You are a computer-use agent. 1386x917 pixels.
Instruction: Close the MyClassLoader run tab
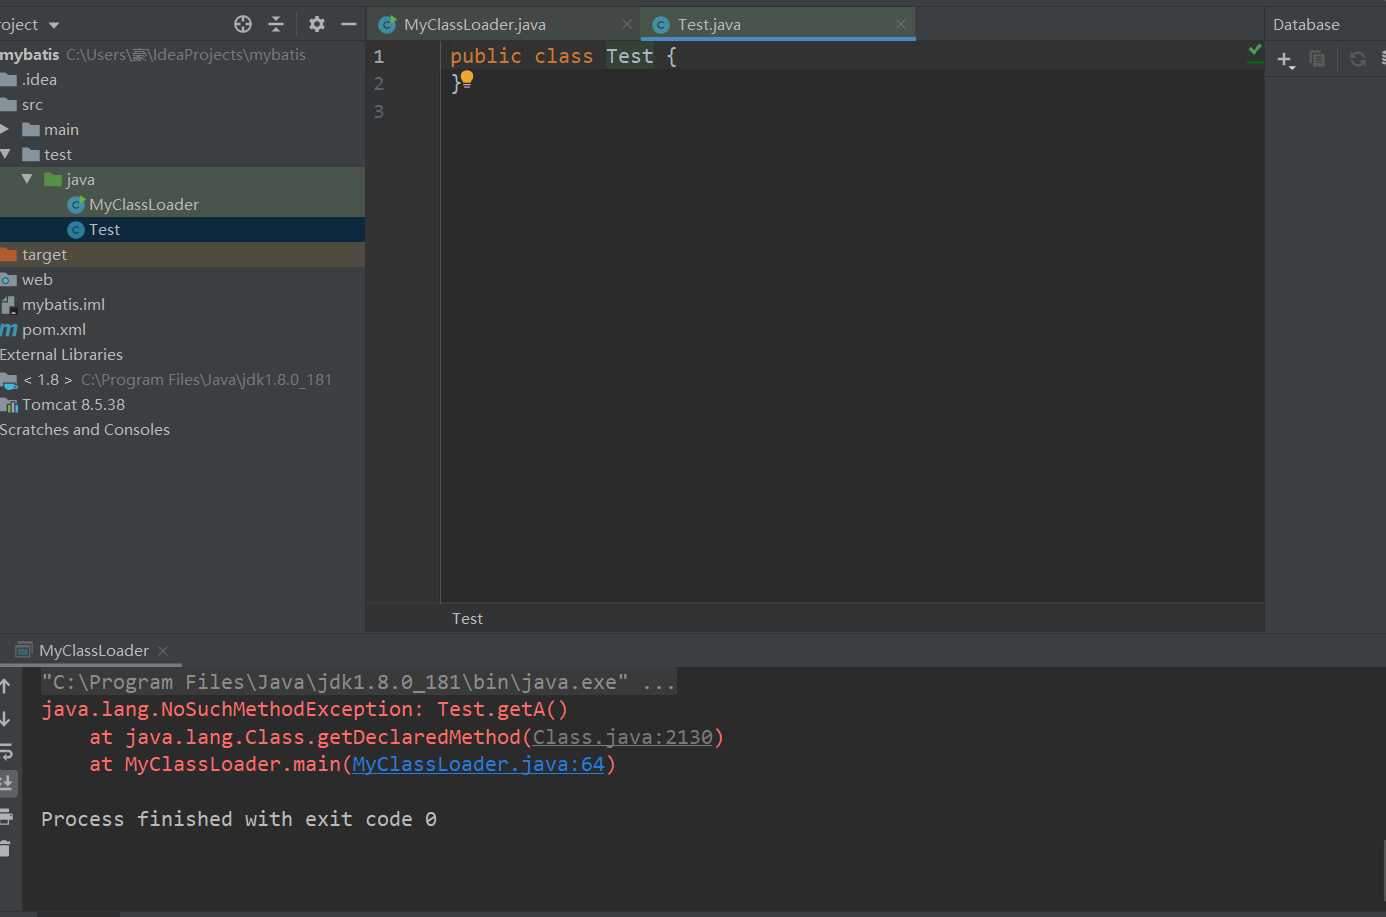coord(163,651)
